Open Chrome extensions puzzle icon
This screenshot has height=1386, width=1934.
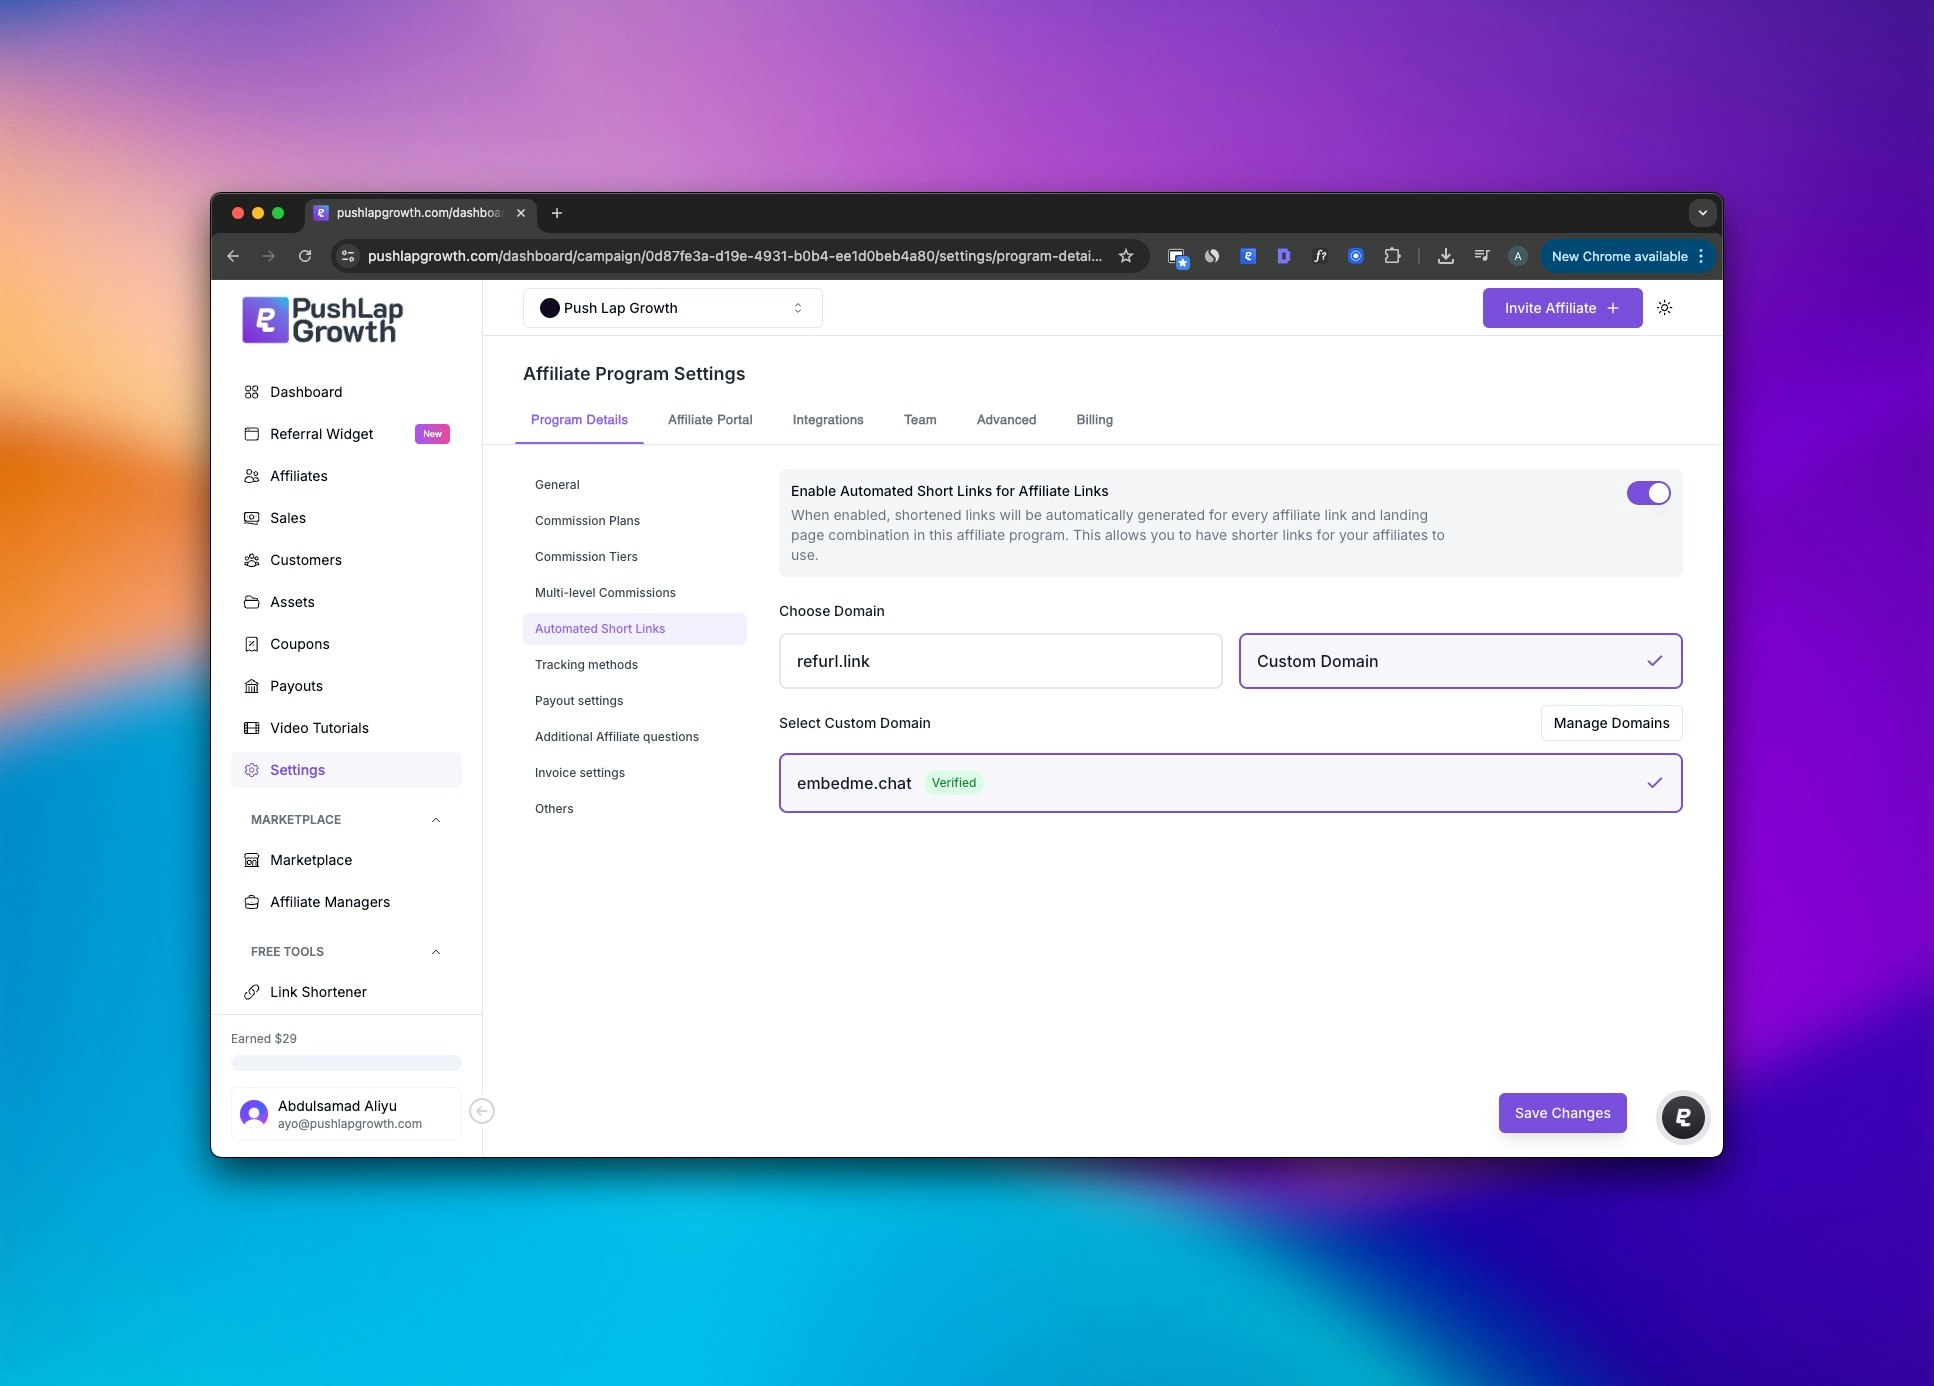[x=1392, y=256]
